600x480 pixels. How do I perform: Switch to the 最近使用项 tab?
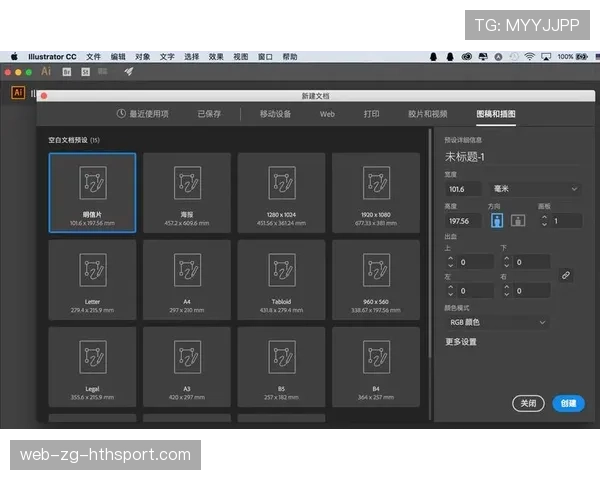[x=143, y=114]
